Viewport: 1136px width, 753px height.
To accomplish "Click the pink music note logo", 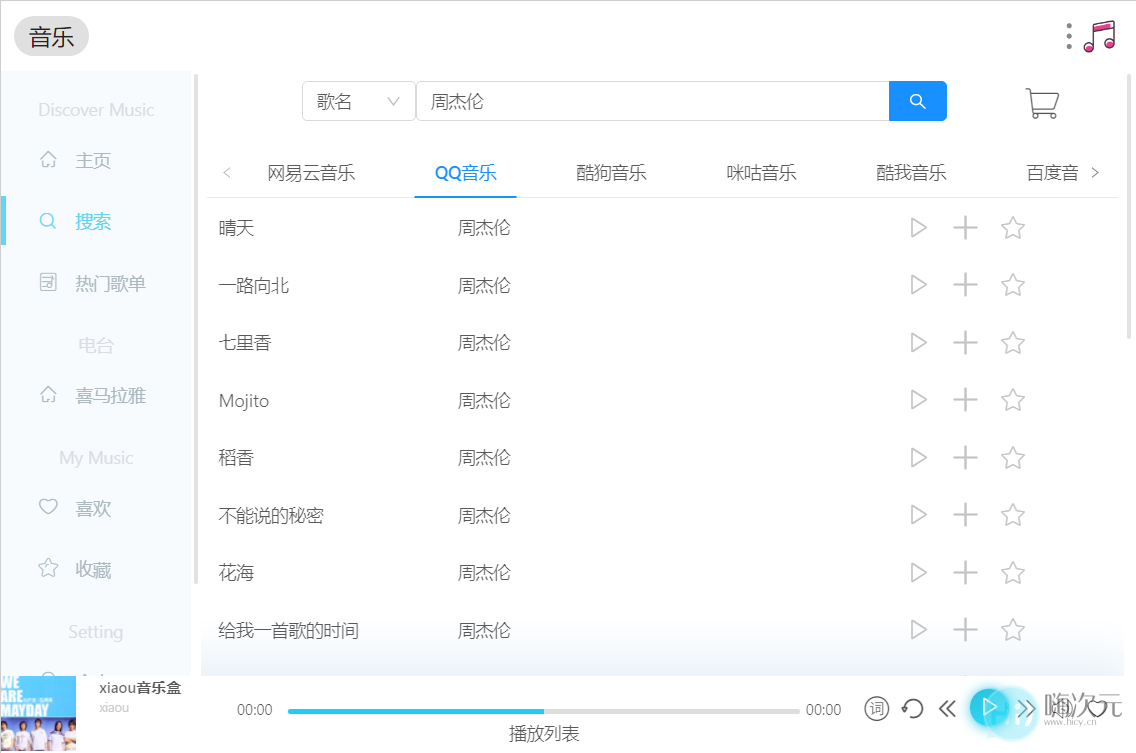I will tap(1099, 35).
